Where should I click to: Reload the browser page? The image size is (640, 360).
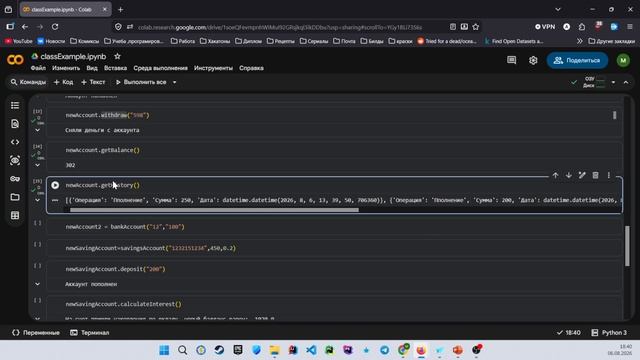click(x=55, y=27)
